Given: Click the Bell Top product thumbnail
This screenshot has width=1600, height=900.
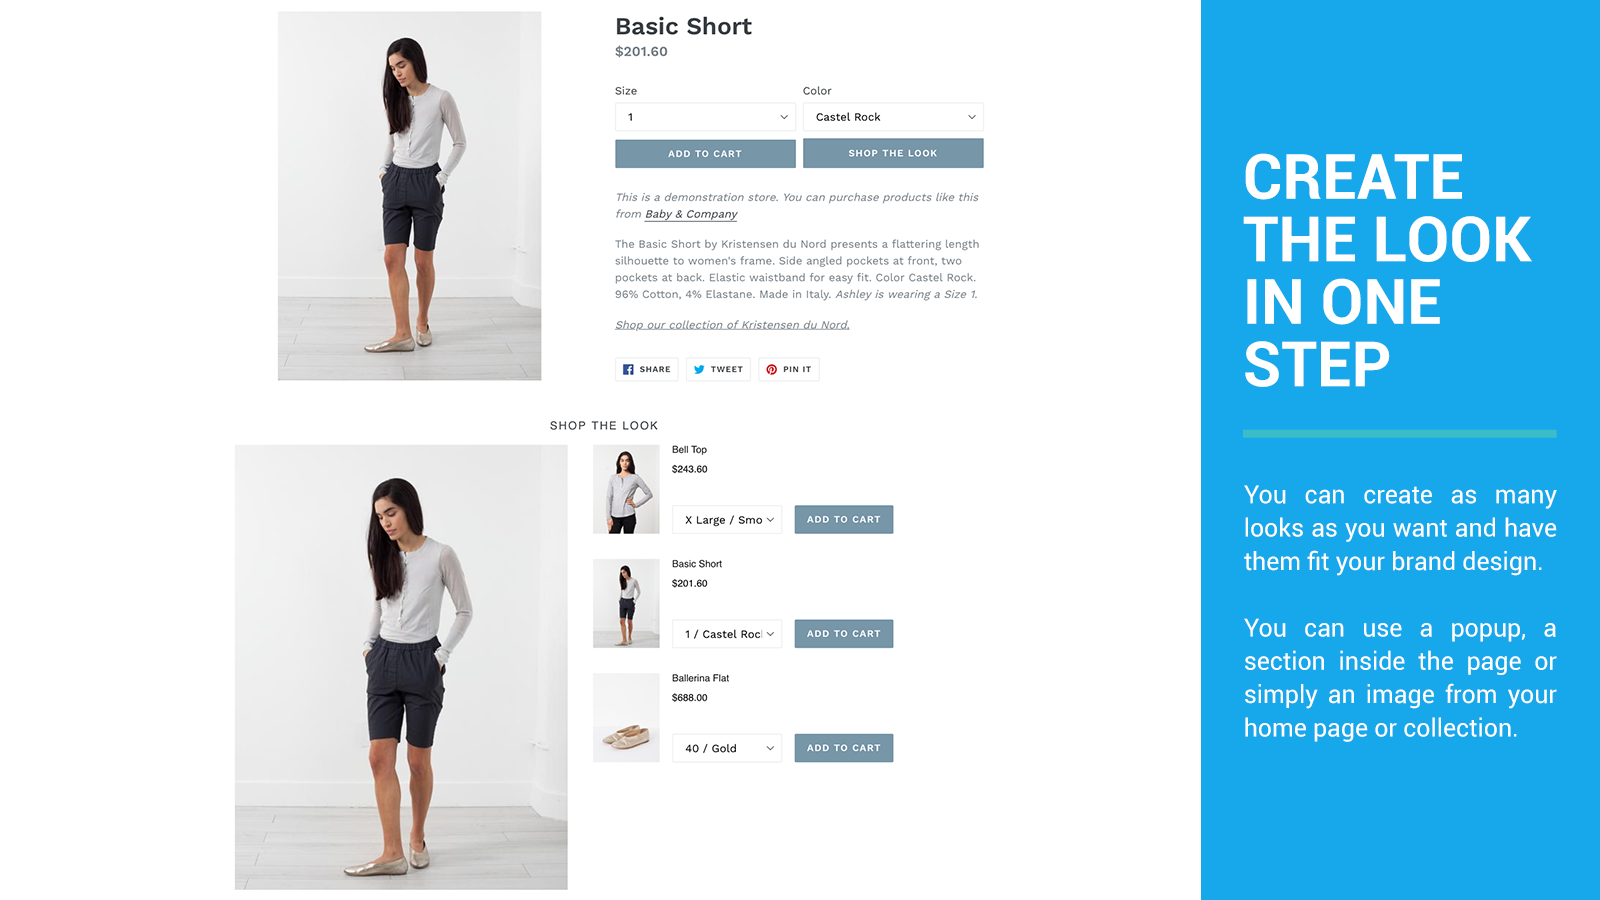Looking at the screenshot, I should point(626,489).
